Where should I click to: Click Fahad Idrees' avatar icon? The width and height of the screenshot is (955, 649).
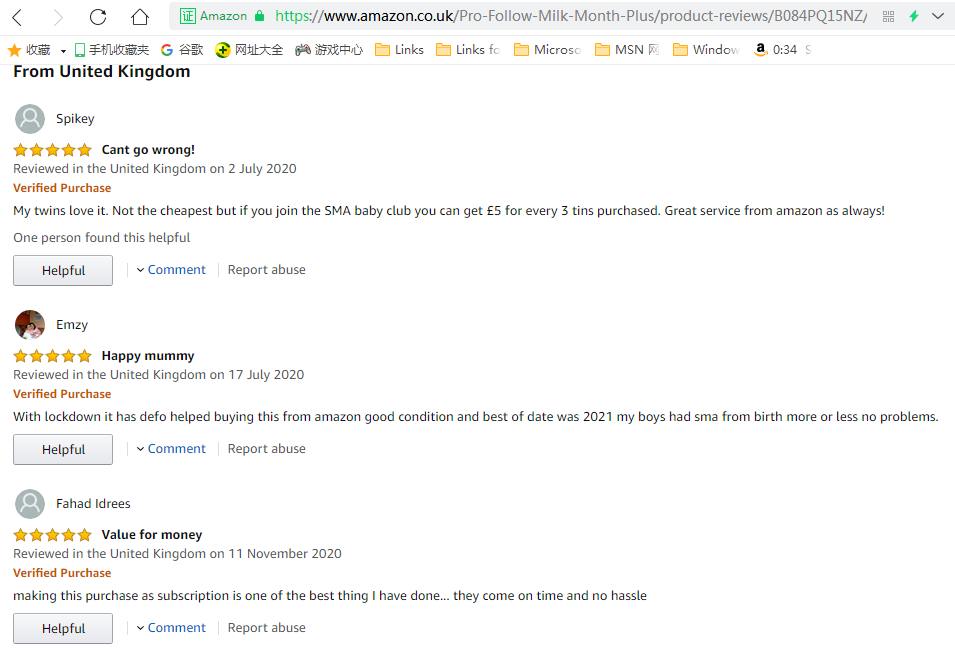[30, 504]
